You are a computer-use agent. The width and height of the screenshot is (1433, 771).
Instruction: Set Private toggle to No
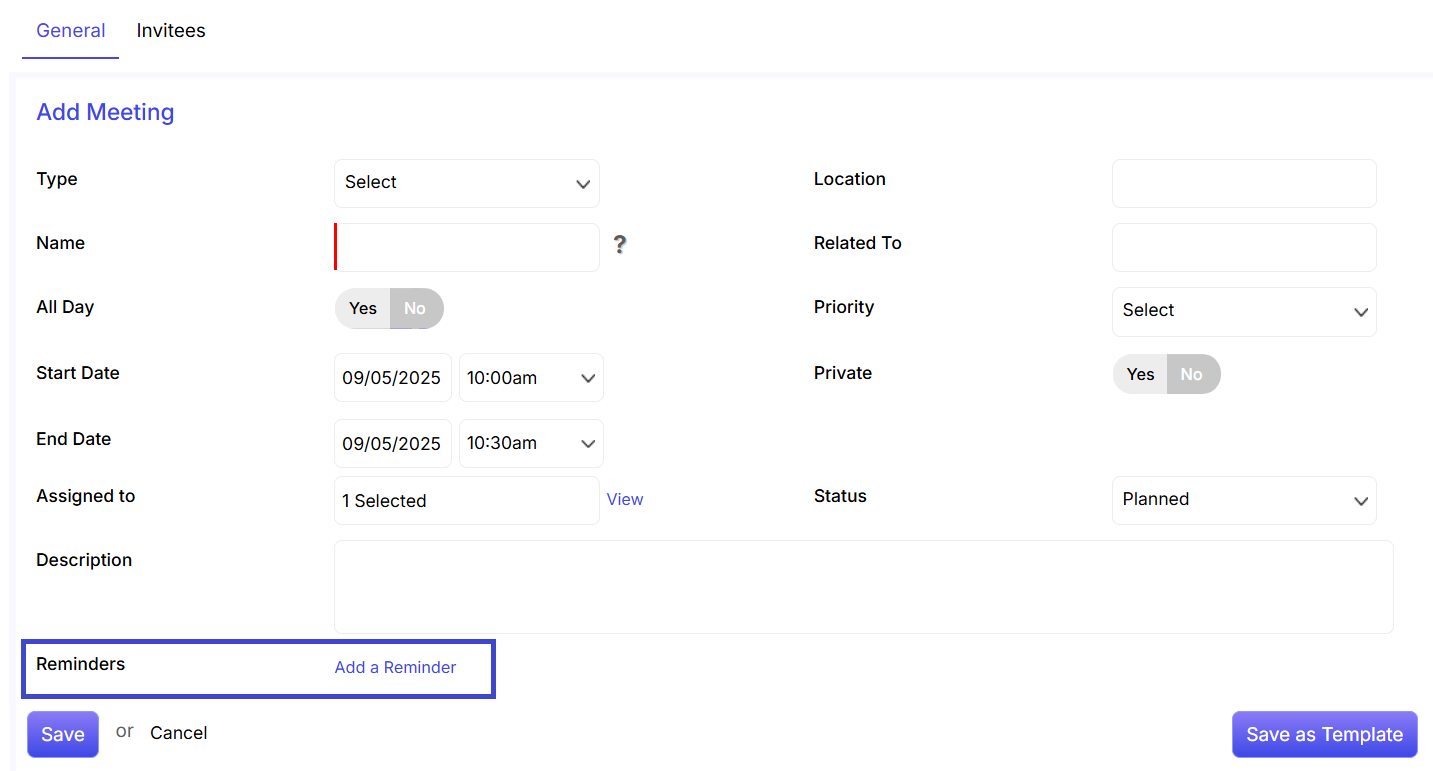(1192, 374)
